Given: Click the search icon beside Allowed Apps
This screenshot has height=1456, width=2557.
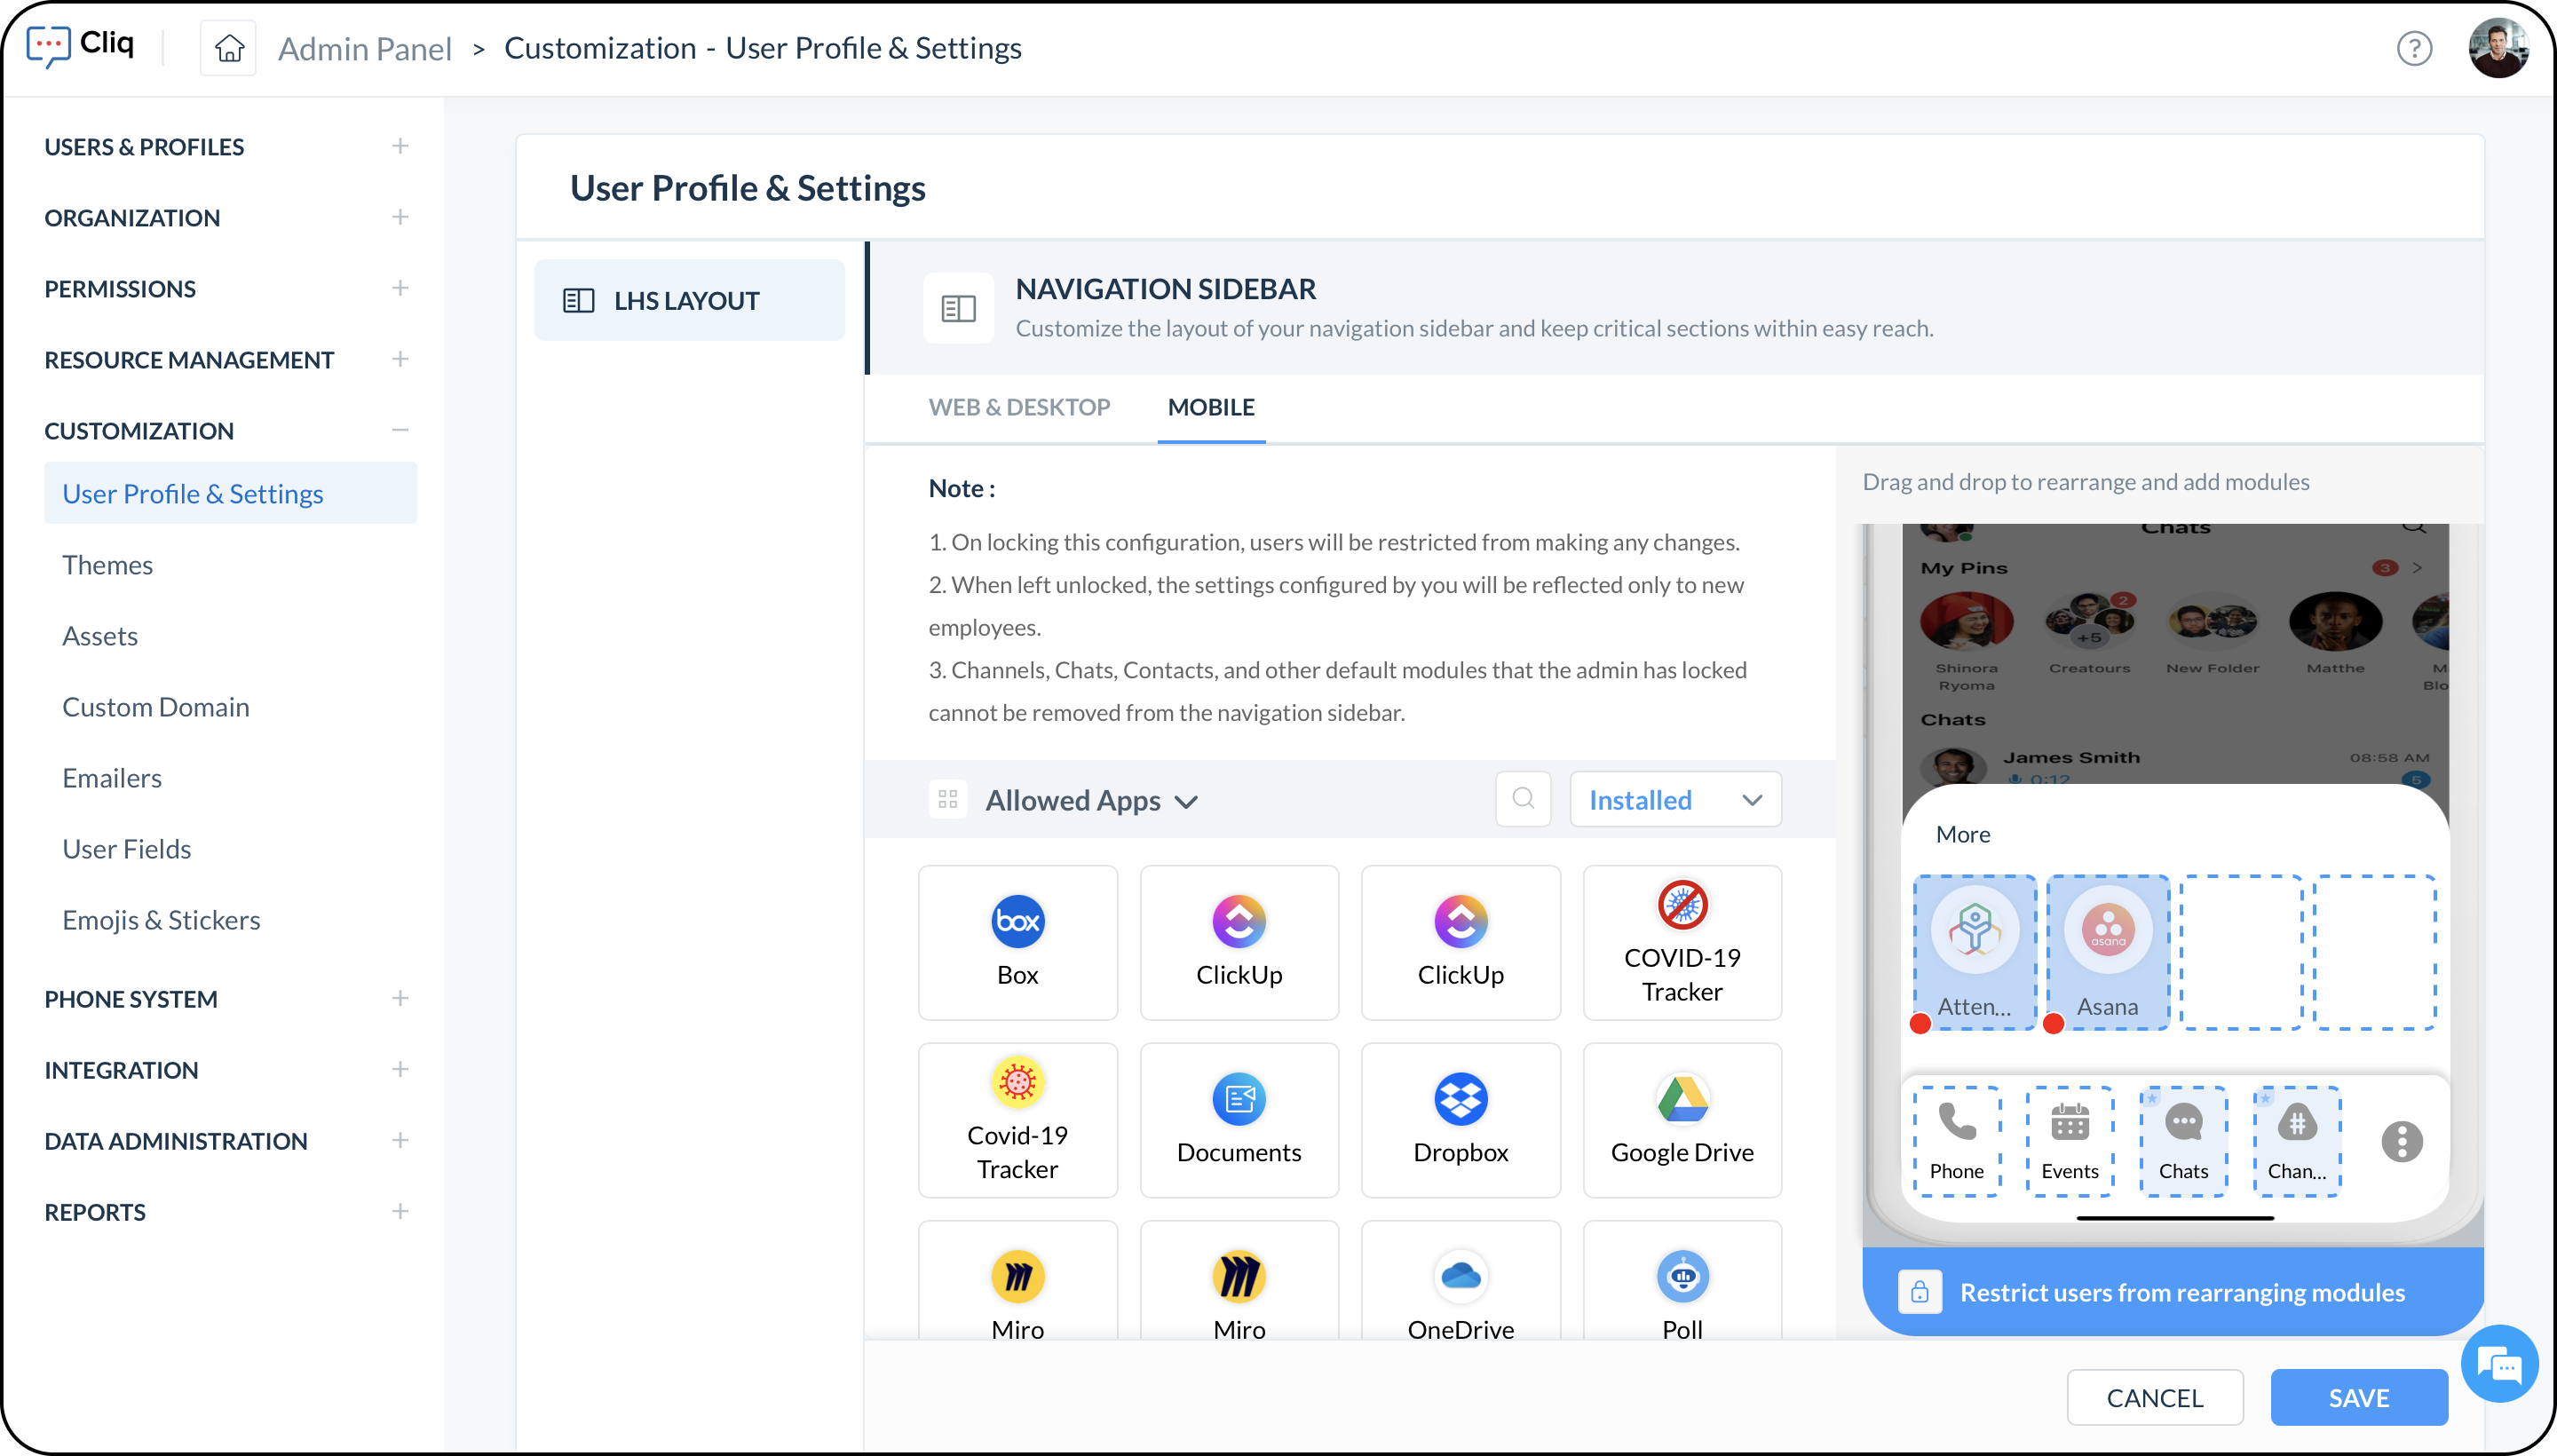Looking at the screenshot, I should 1522,799.
